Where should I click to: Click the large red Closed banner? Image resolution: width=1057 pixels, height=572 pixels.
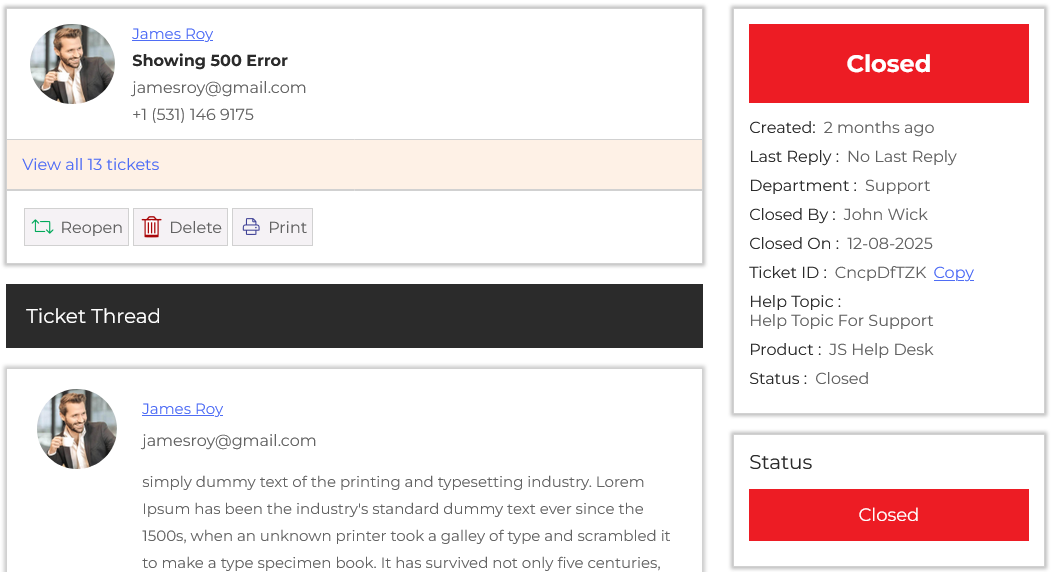888,64
